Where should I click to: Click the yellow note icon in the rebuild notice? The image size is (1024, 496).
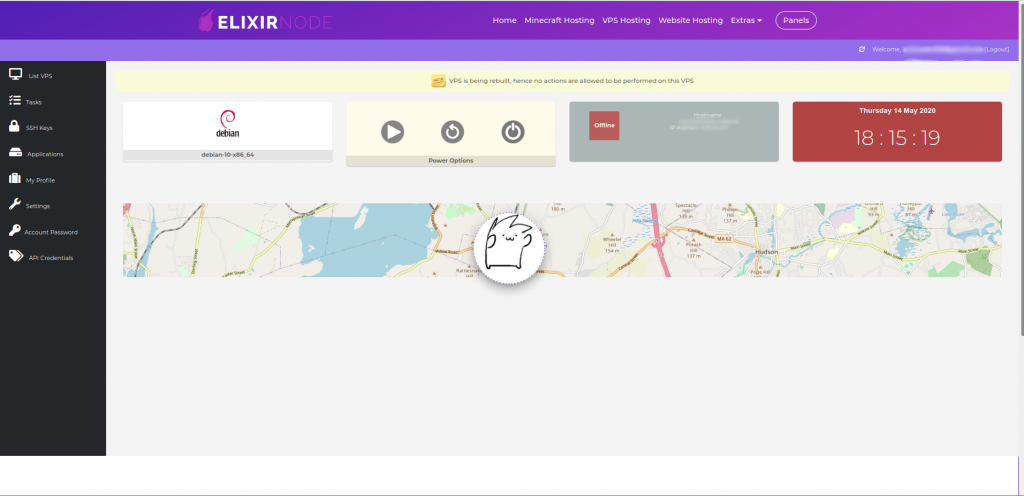tap(438, 81)
